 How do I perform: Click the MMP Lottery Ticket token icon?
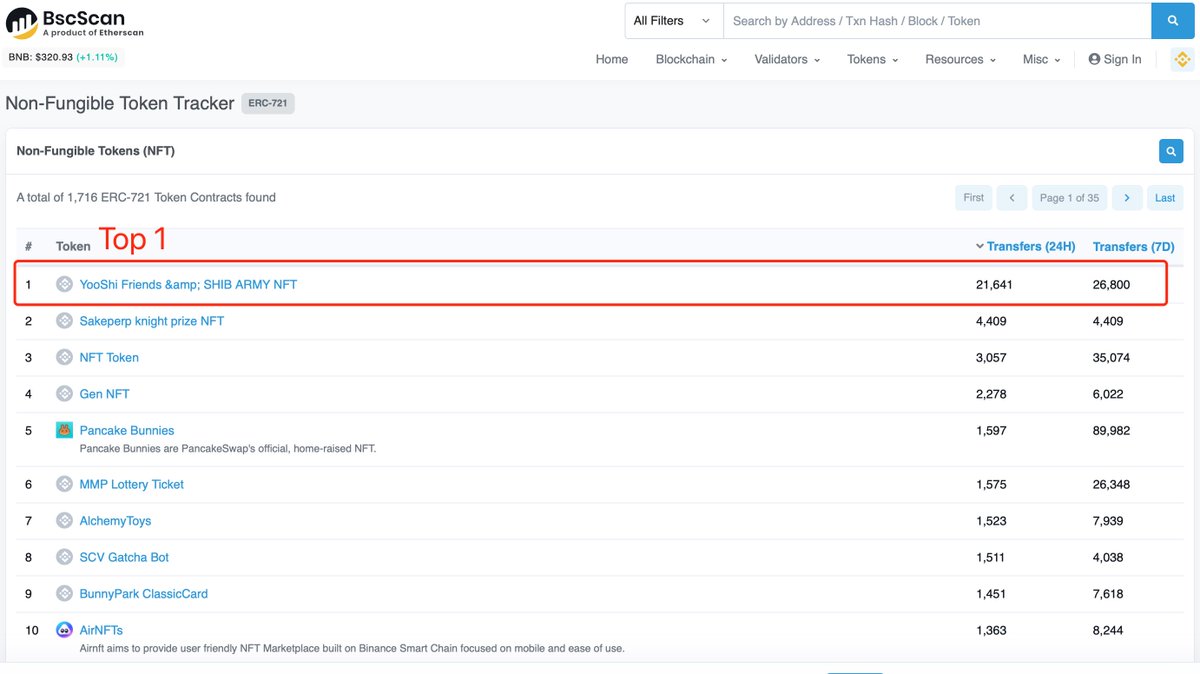(x=64, y=483)
